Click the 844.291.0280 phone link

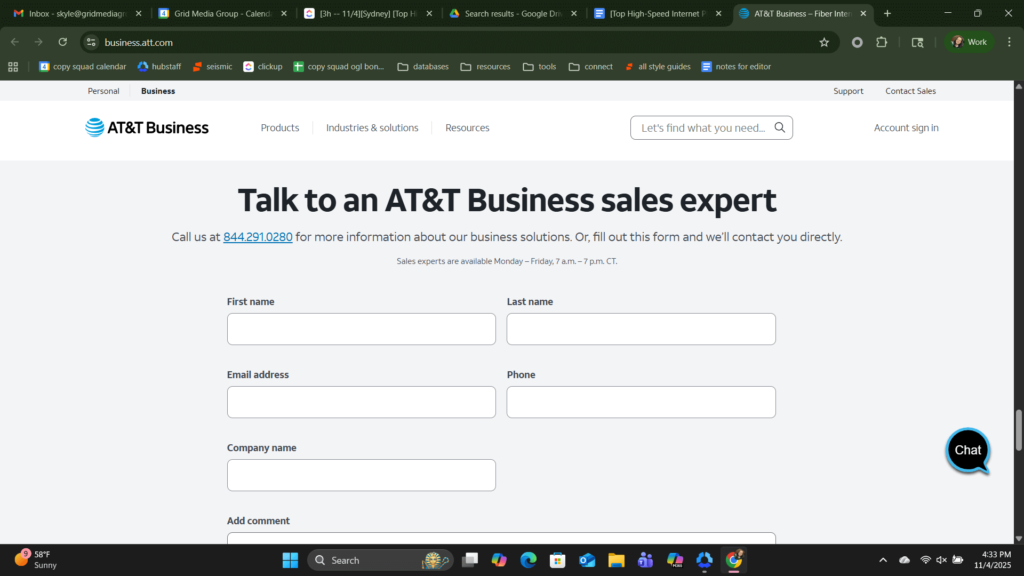click(x=257, y=237)
